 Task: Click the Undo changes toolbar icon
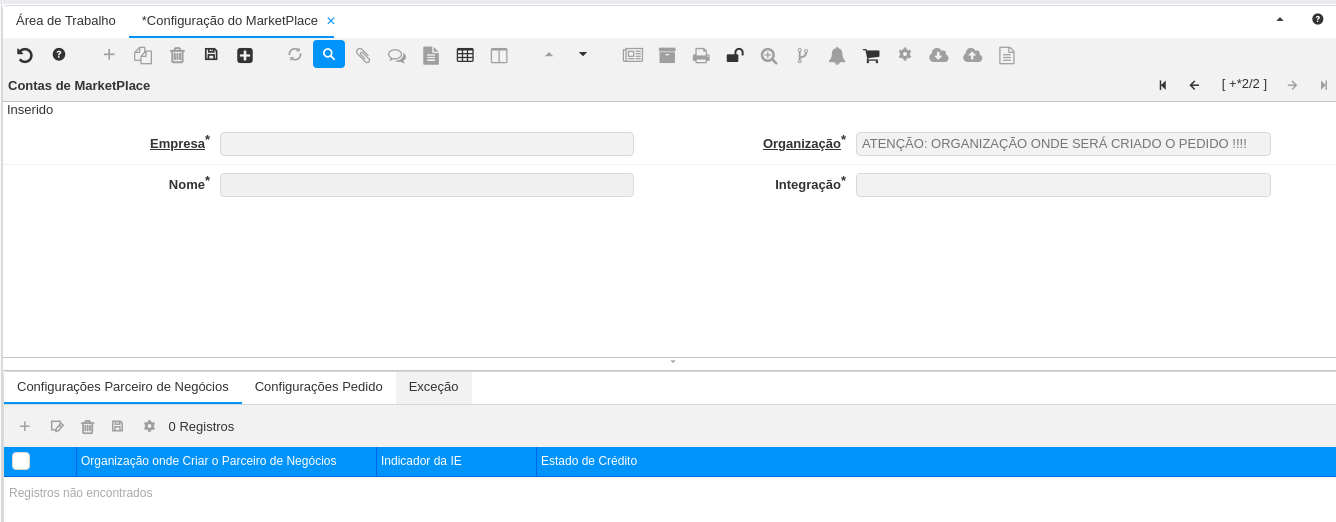pos(25,55)
